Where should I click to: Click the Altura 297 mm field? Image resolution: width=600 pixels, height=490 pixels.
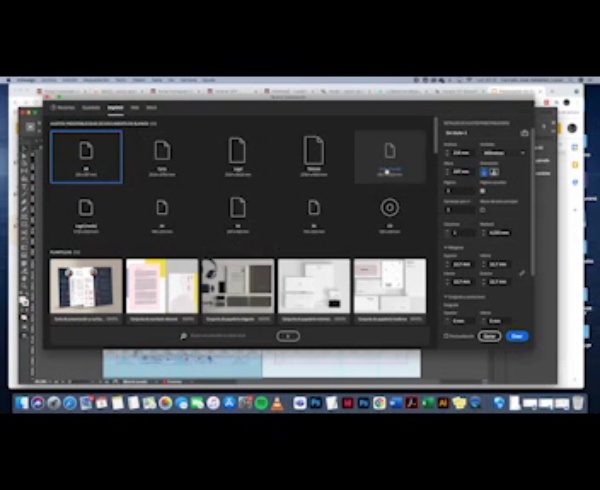tap(463, 172)
